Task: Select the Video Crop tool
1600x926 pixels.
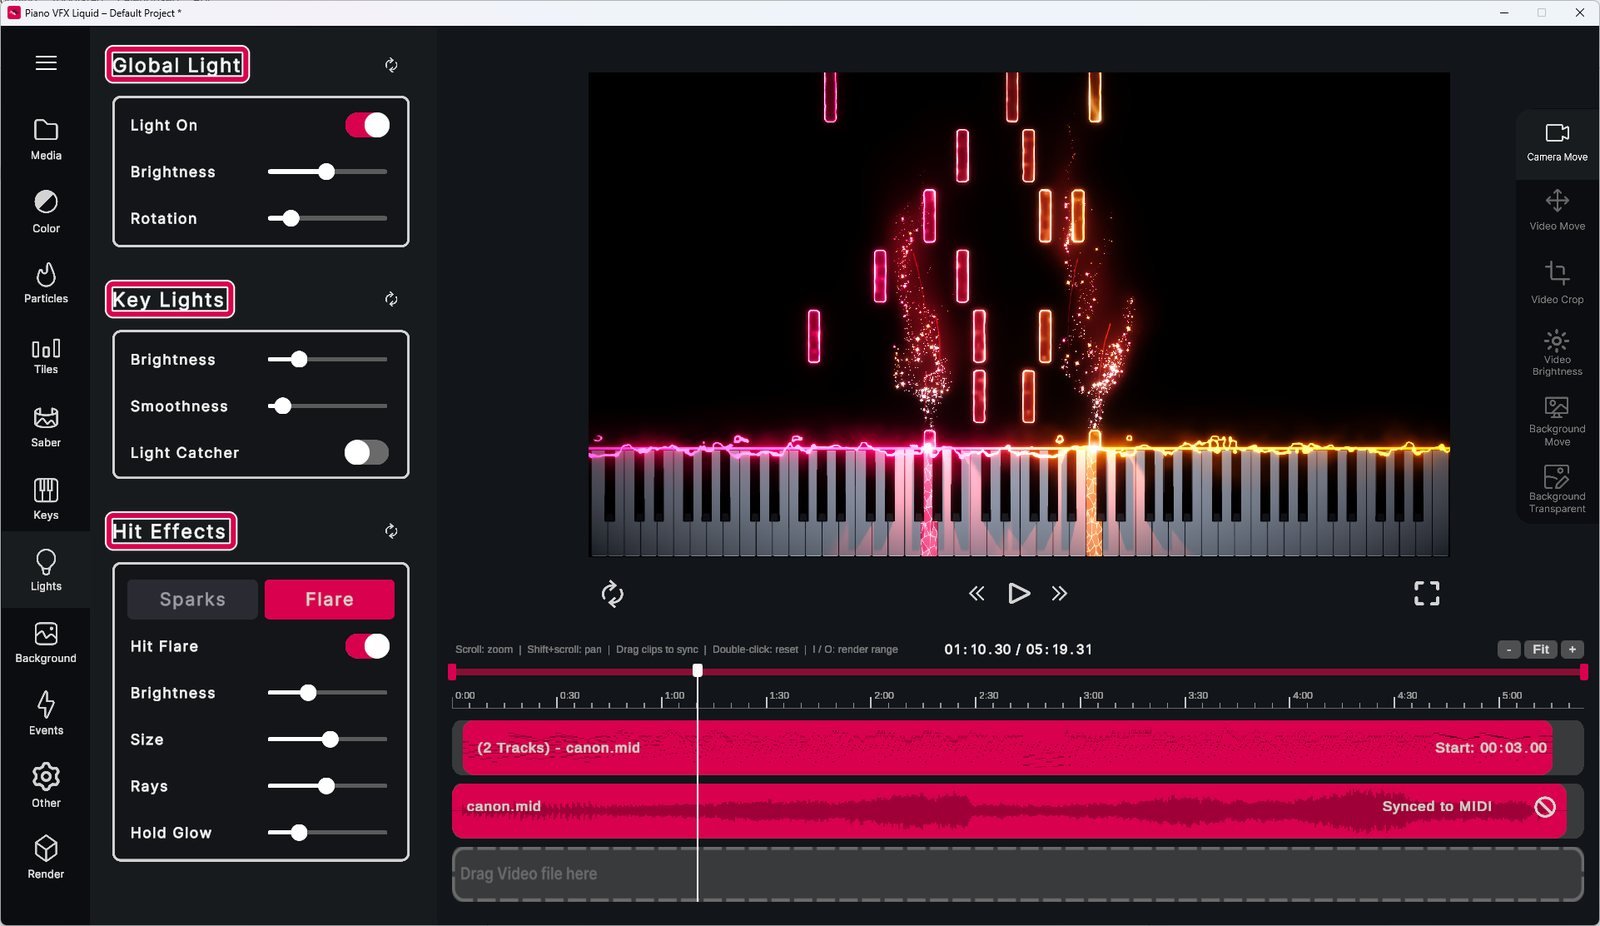Action: [x=1557, y=283]
